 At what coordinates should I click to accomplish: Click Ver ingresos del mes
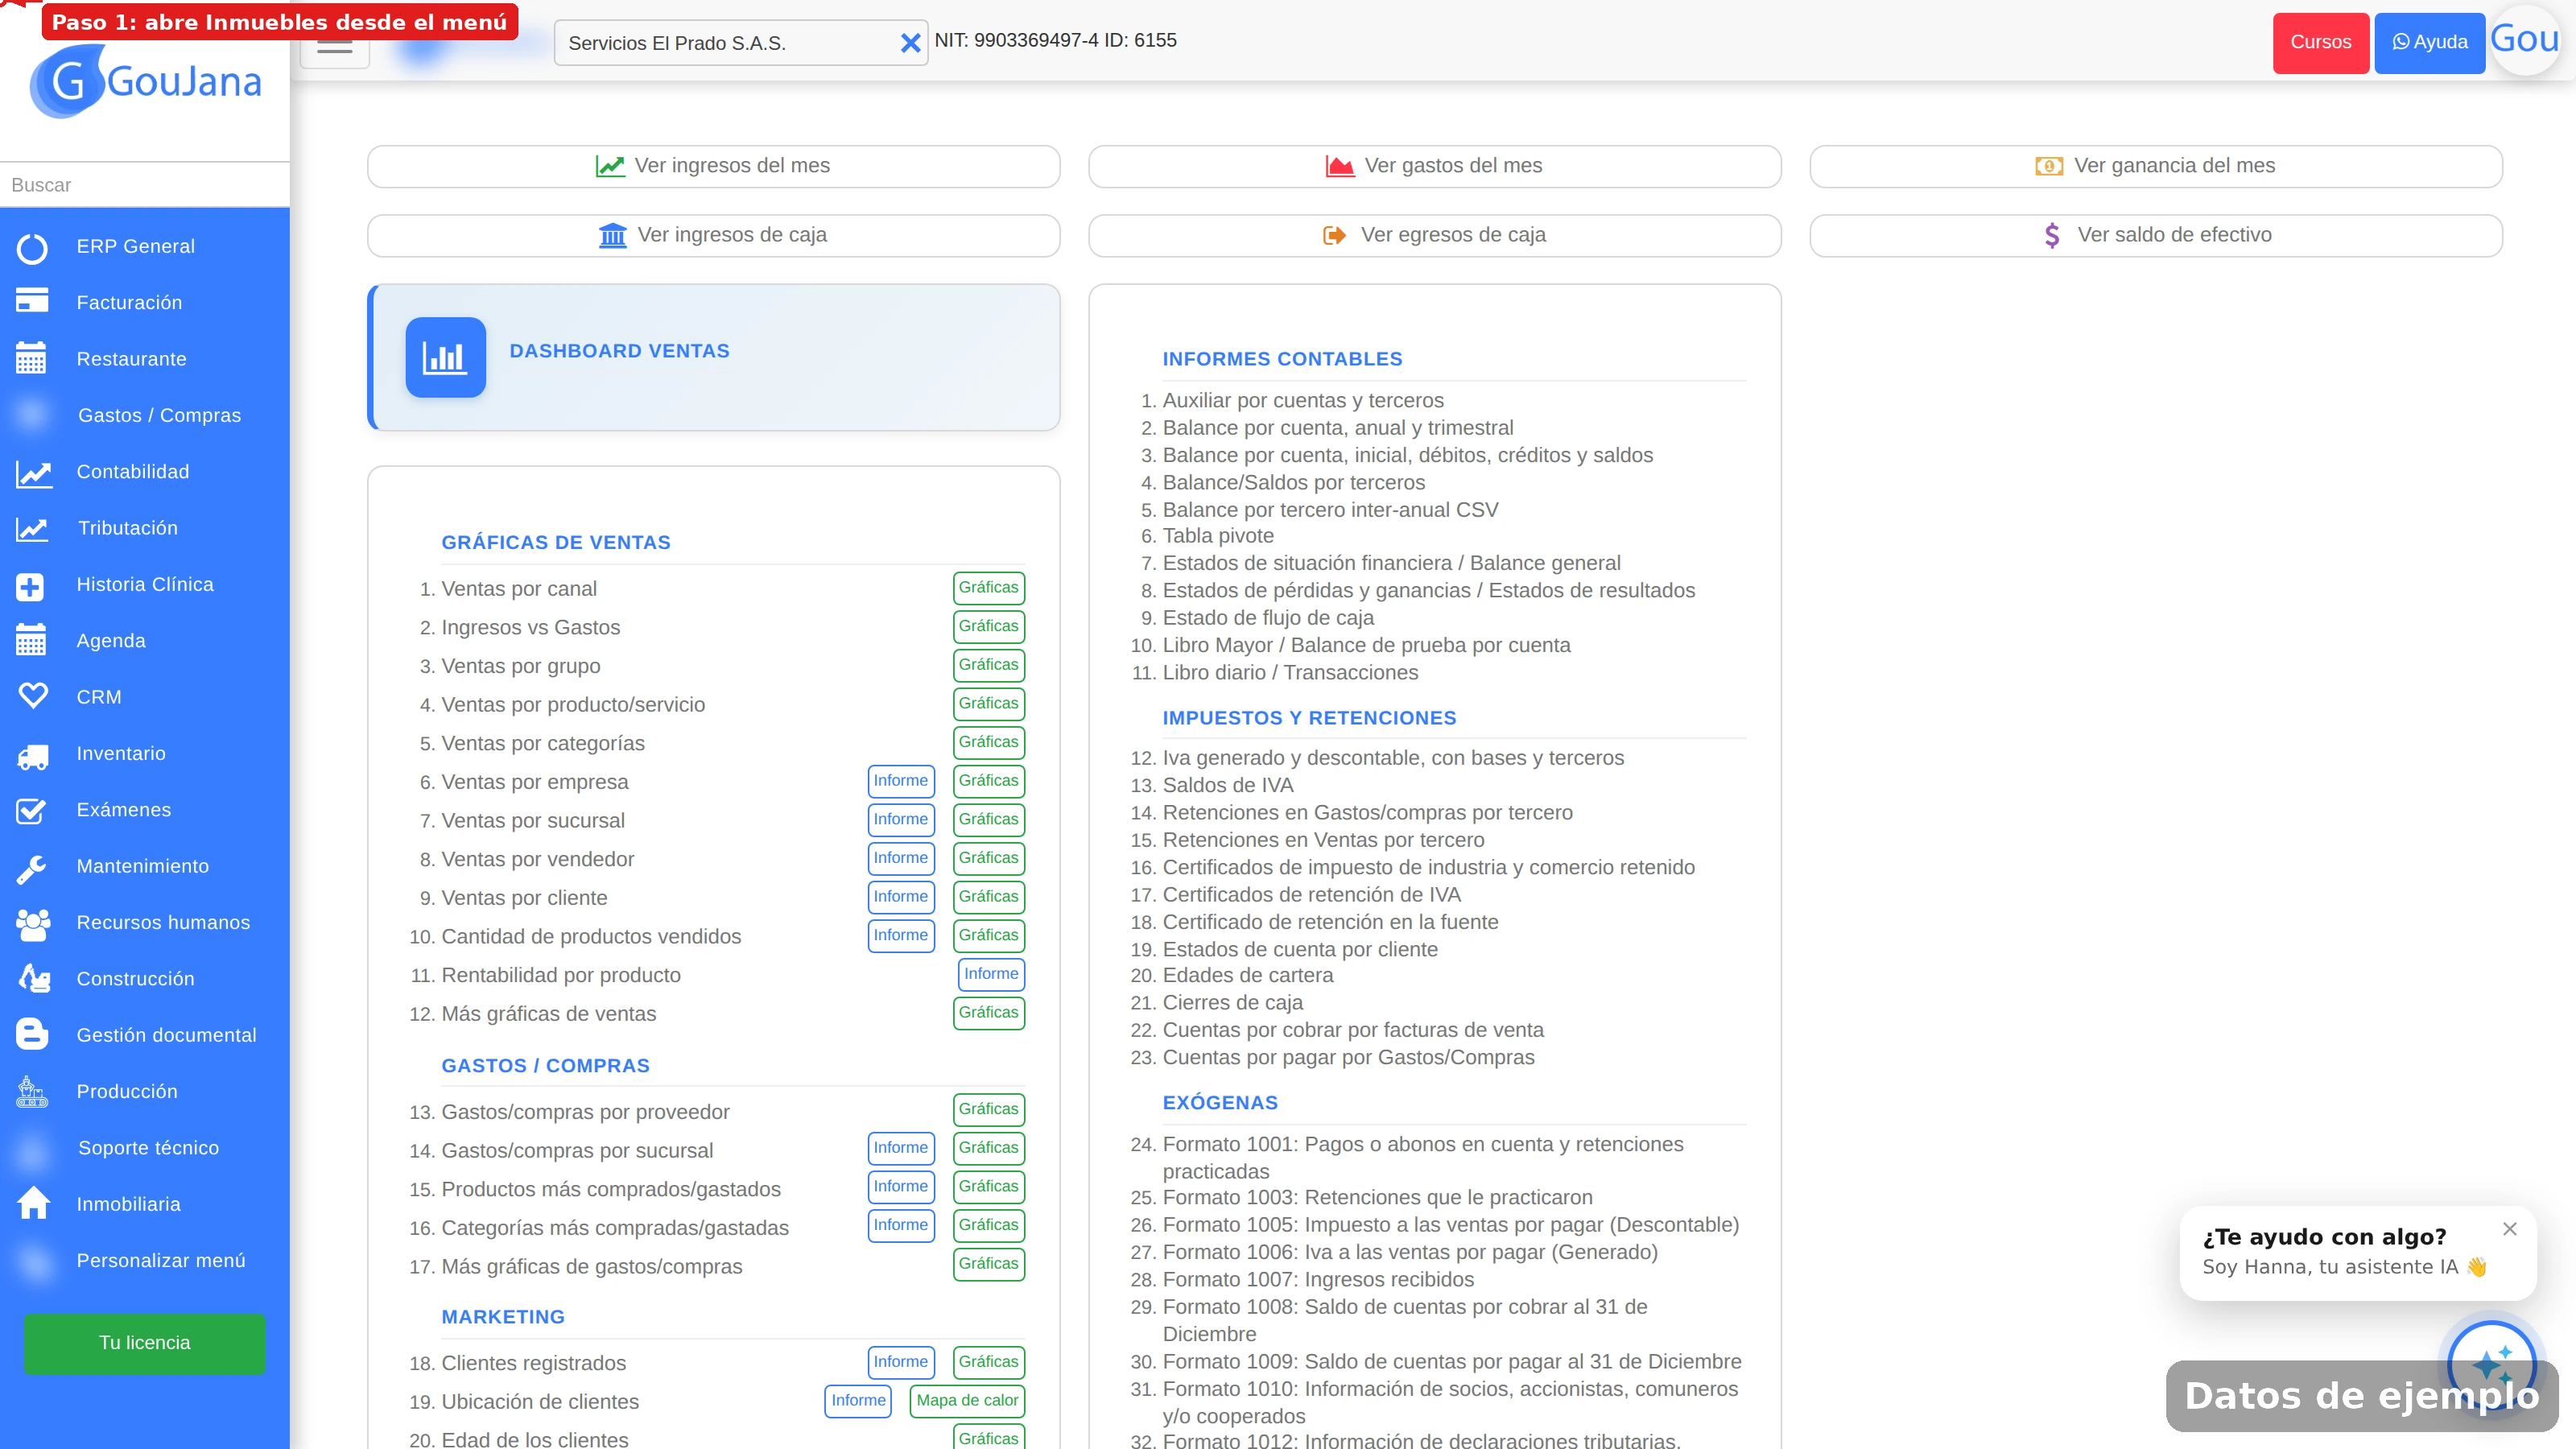[713, 166]
